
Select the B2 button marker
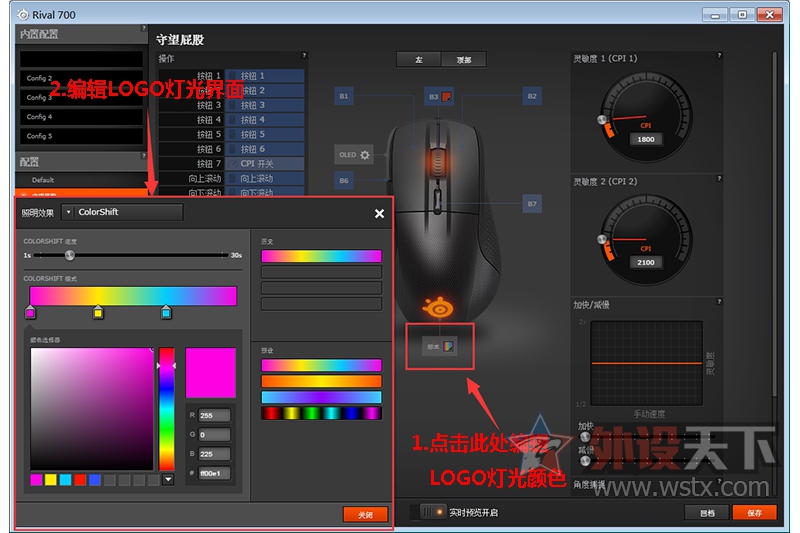pyautogui.click(x=532, y=96)
